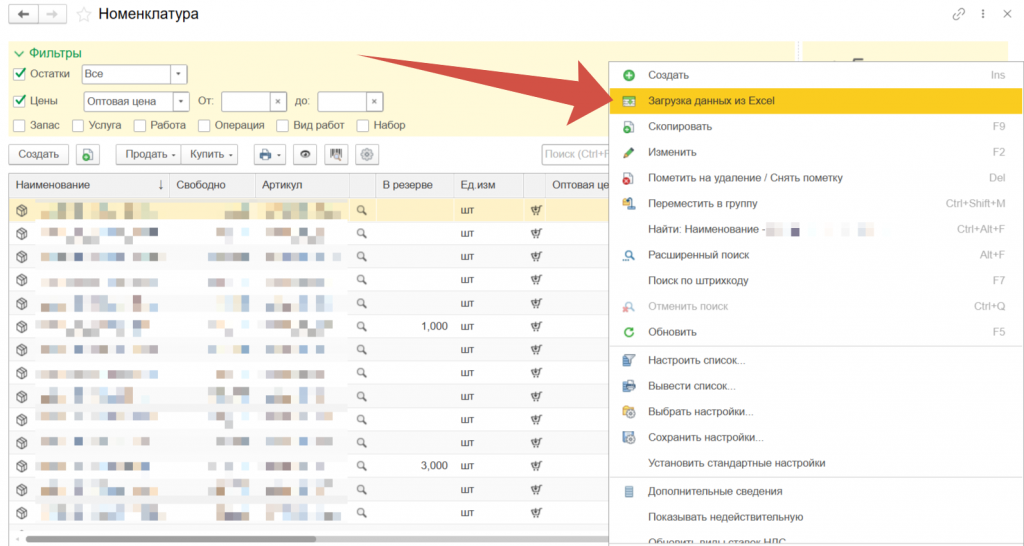Choose Расширенный поиск from context menu
The width and height of the screenshot is (1024, 546).
(x=697, y=255)
